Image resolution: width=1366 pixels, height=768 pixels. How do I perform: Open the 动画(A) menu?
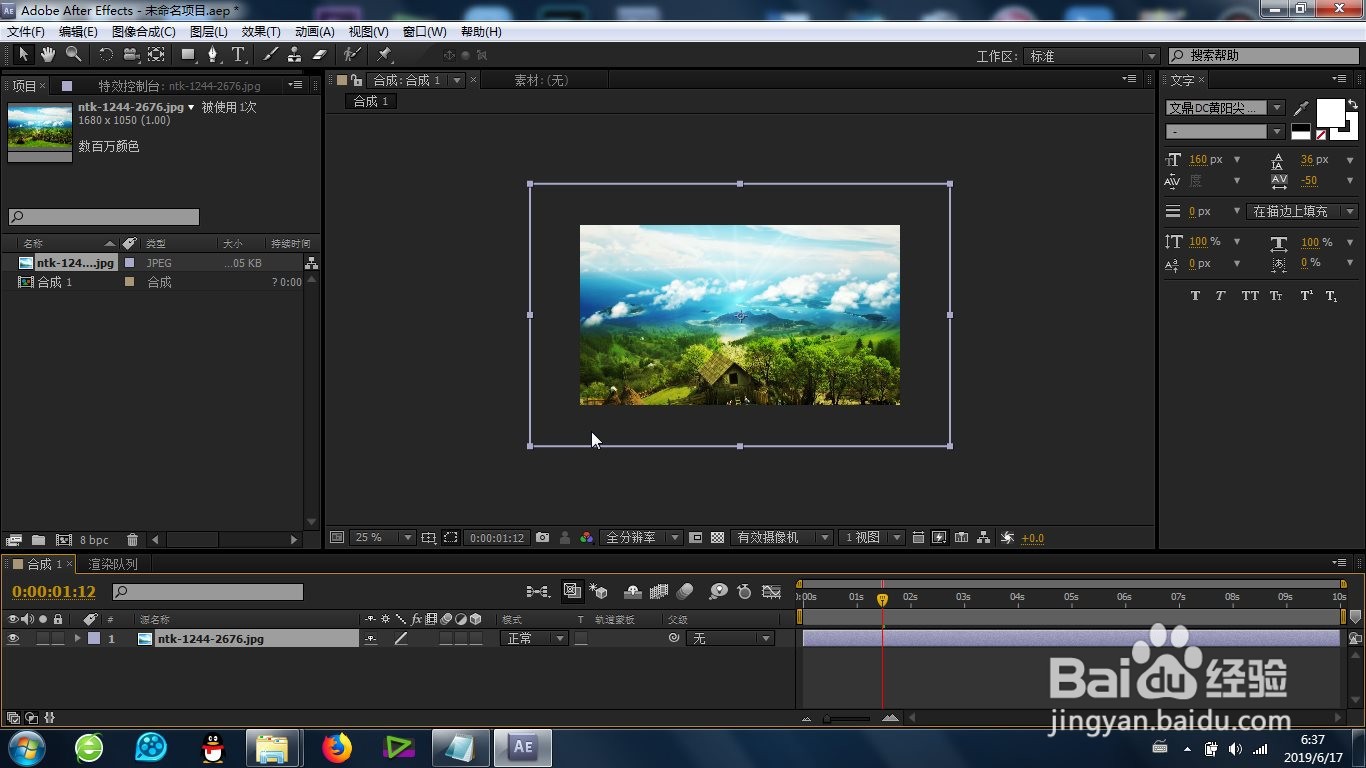[315, 31]
